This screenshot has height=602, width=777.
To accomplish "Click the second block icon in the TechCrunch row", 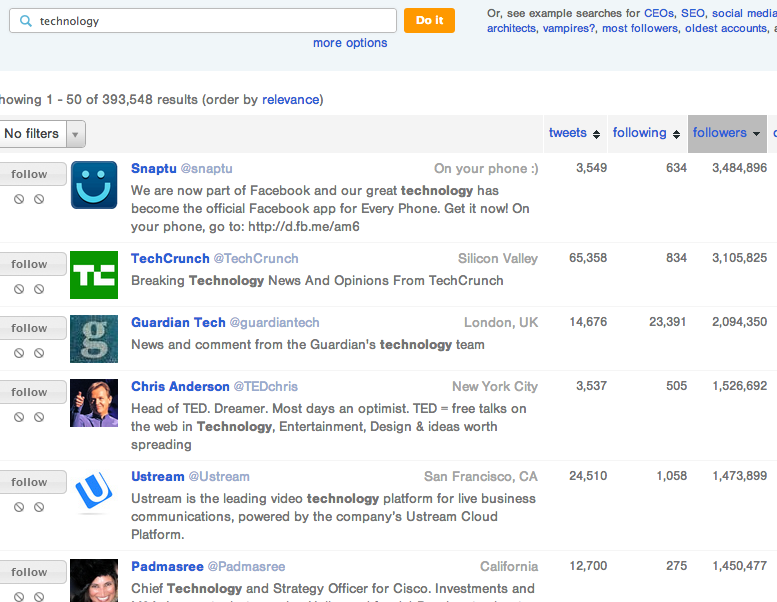I will [39, 289].
